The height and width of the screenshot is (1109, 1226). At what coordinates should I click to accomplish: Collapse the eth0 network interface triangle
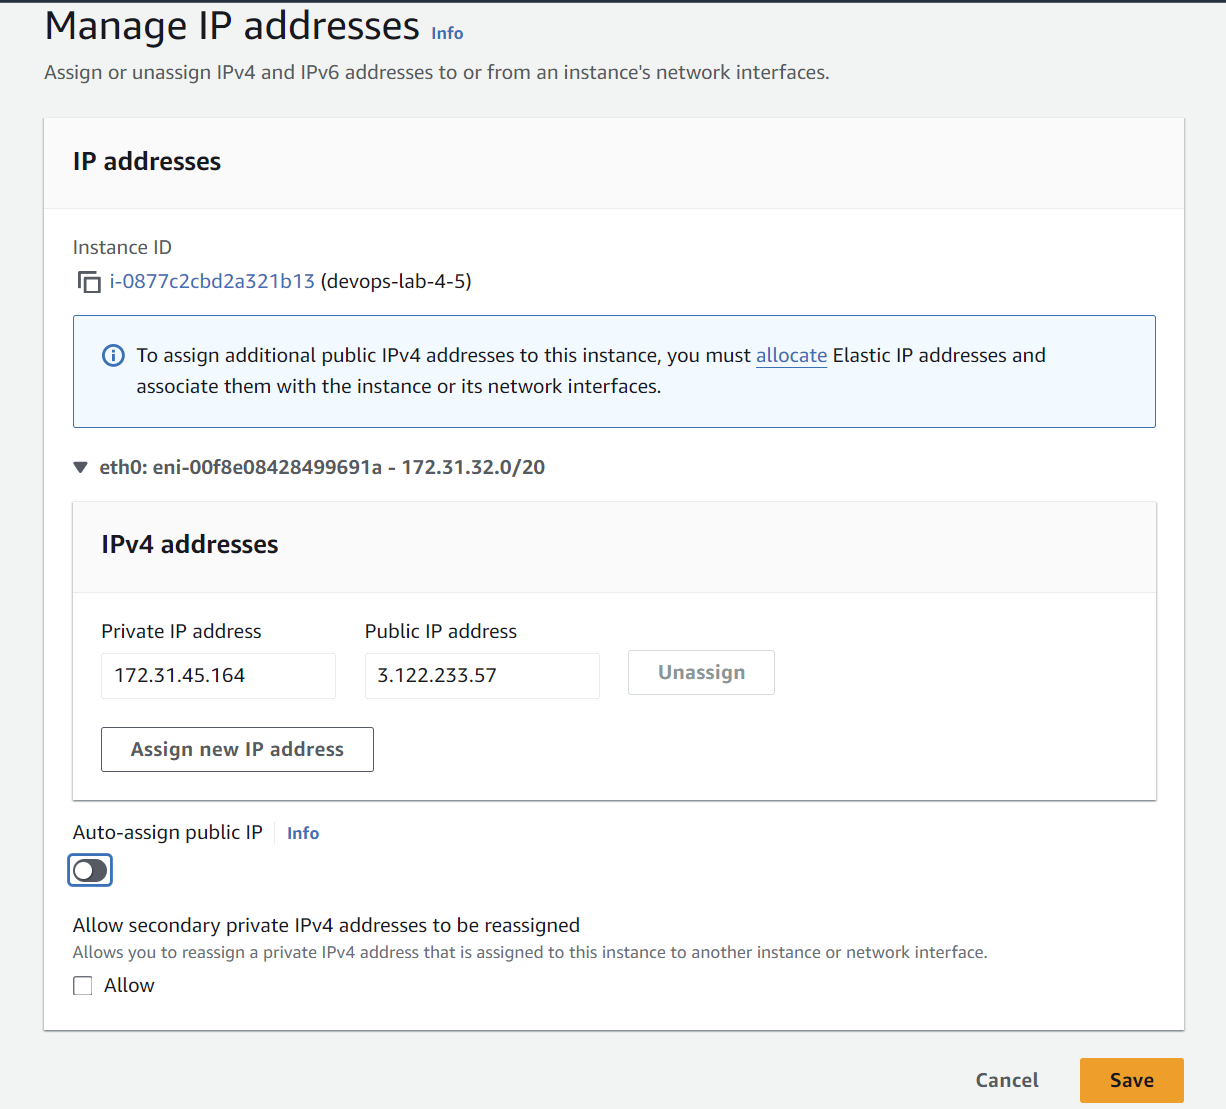coord(81,467)
